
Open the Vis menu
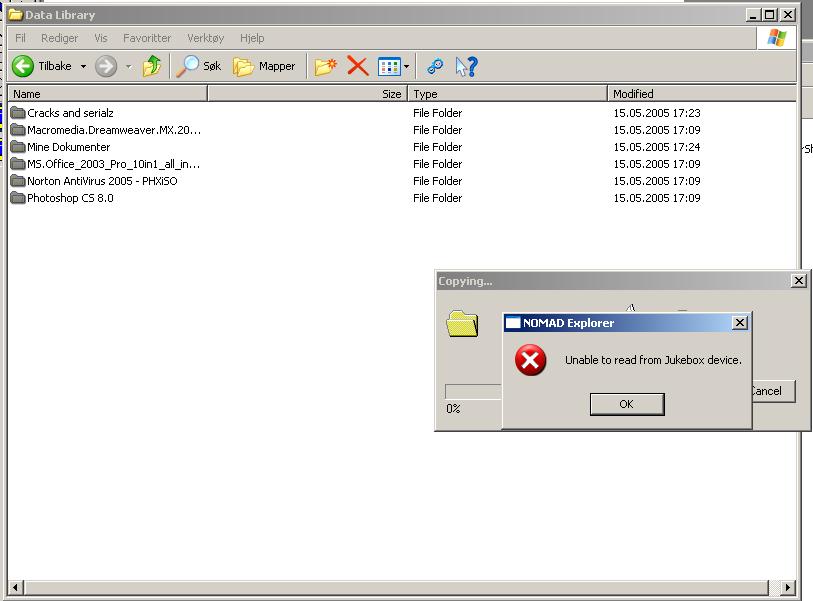tap(101, 38)
